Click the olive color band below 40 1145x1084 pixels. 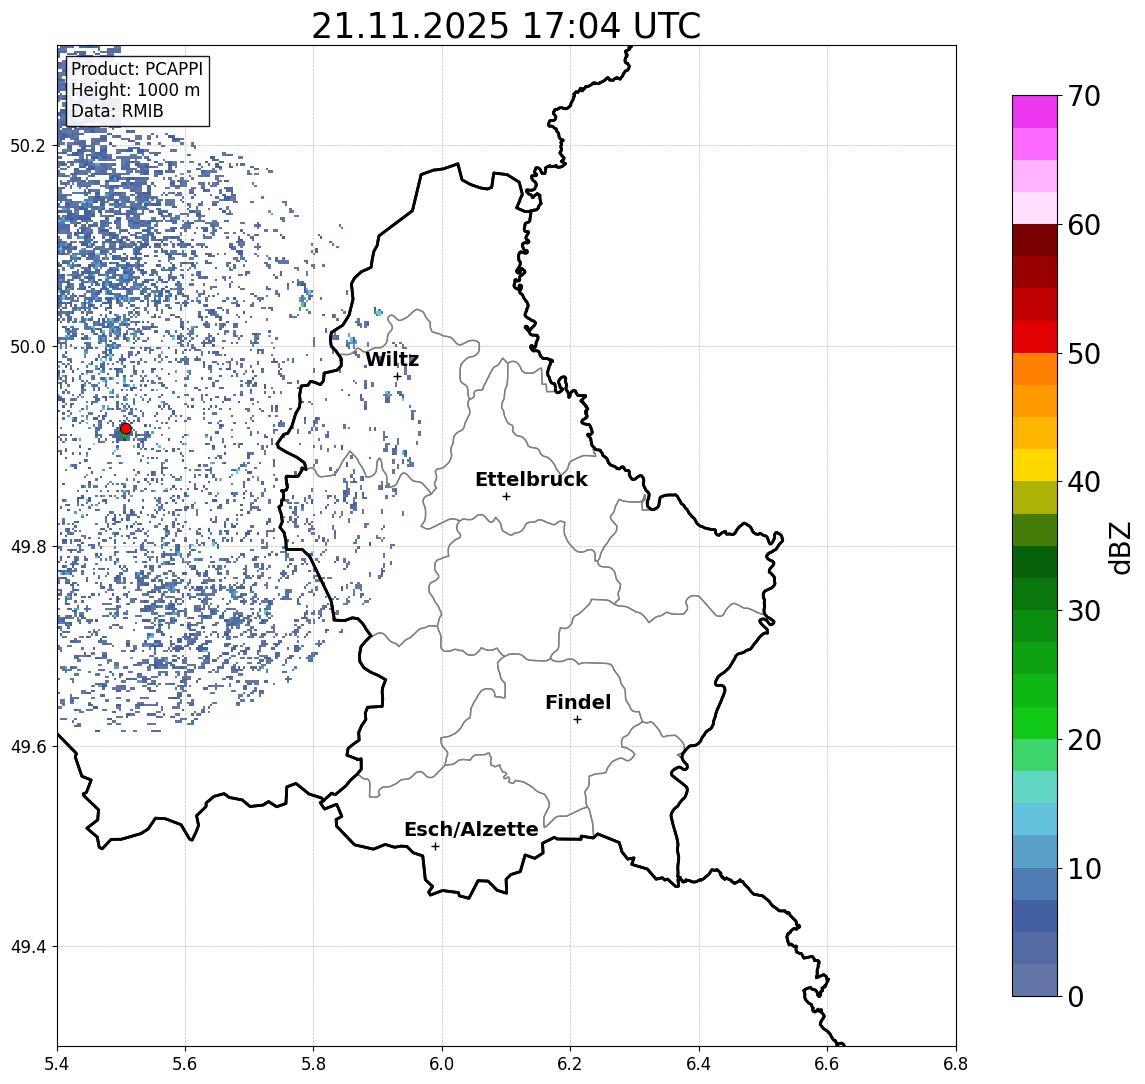[1035, 497]
